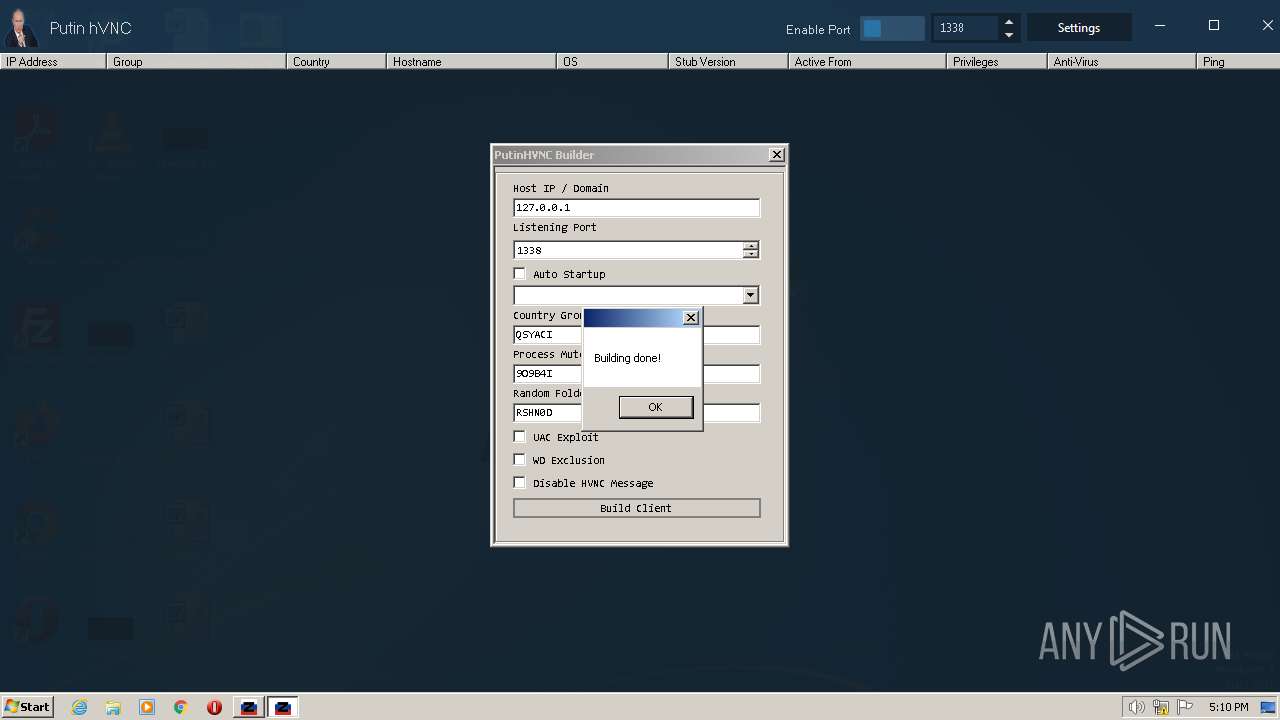This screenshot has width=1280, height=720.
Task: Launch Google Chrome from the taskbar
Action: point(181,707)
